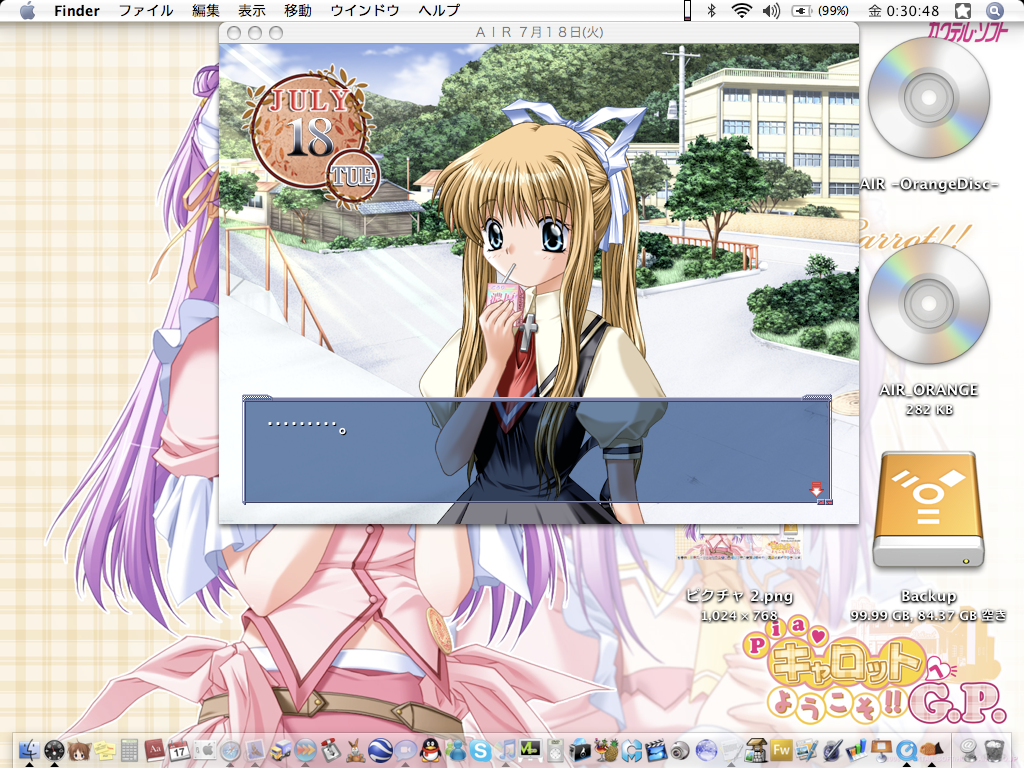
Task: Open the Apple menu
Action: [27, 10]
